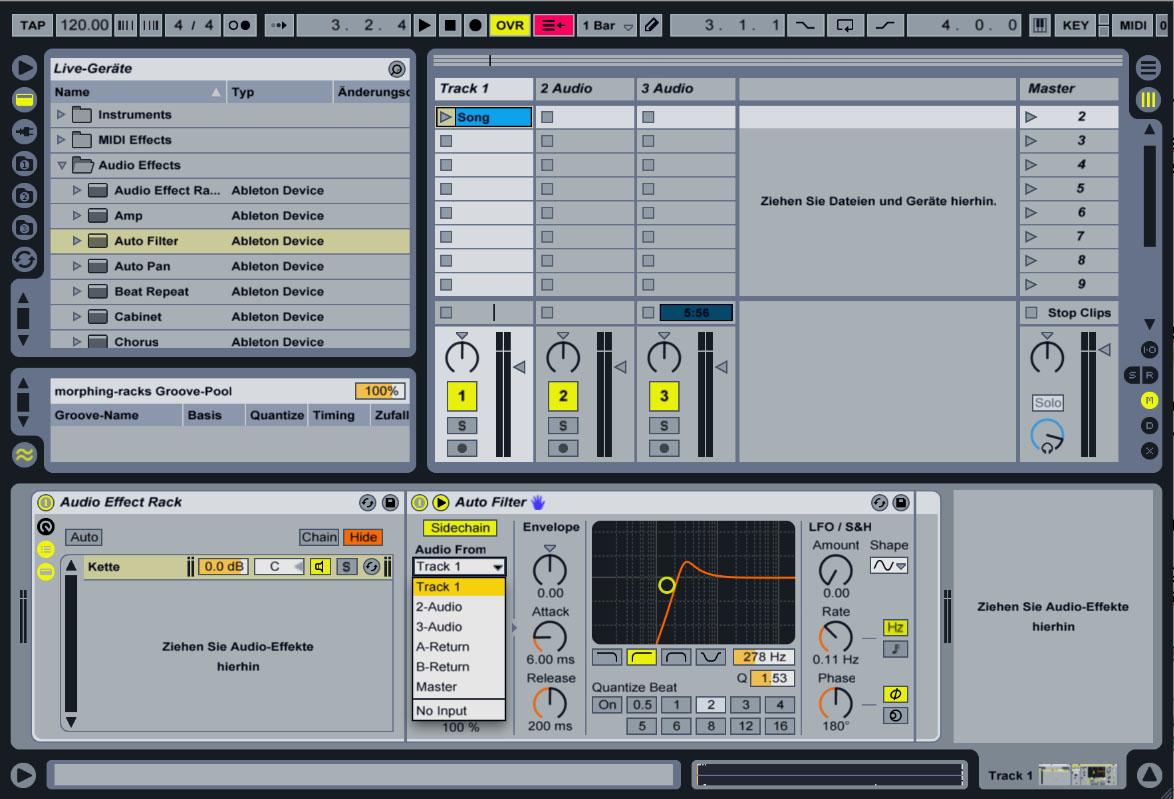The width and height of the screenshot is (1174, 799).
Task: Expand the Amp device entry
Action: (76, 216)
